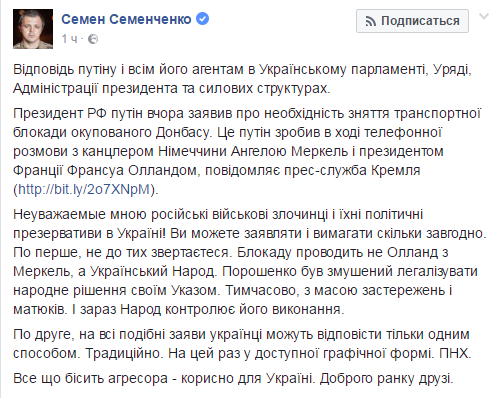Click the paragraph beginning 'Відповідь путіну'
The height and width of the screenshot is (398, 498).
click(x=242, y=79)
